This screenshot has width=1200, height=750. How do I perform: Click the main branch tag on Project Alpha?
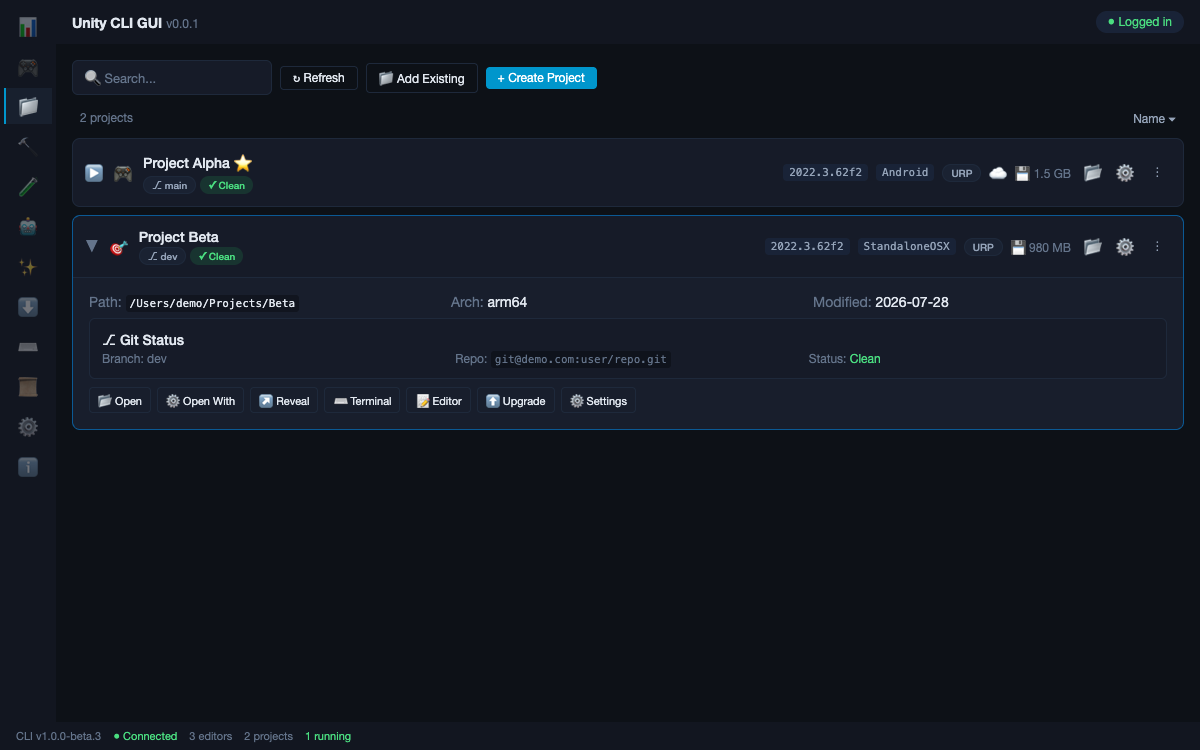169,185
